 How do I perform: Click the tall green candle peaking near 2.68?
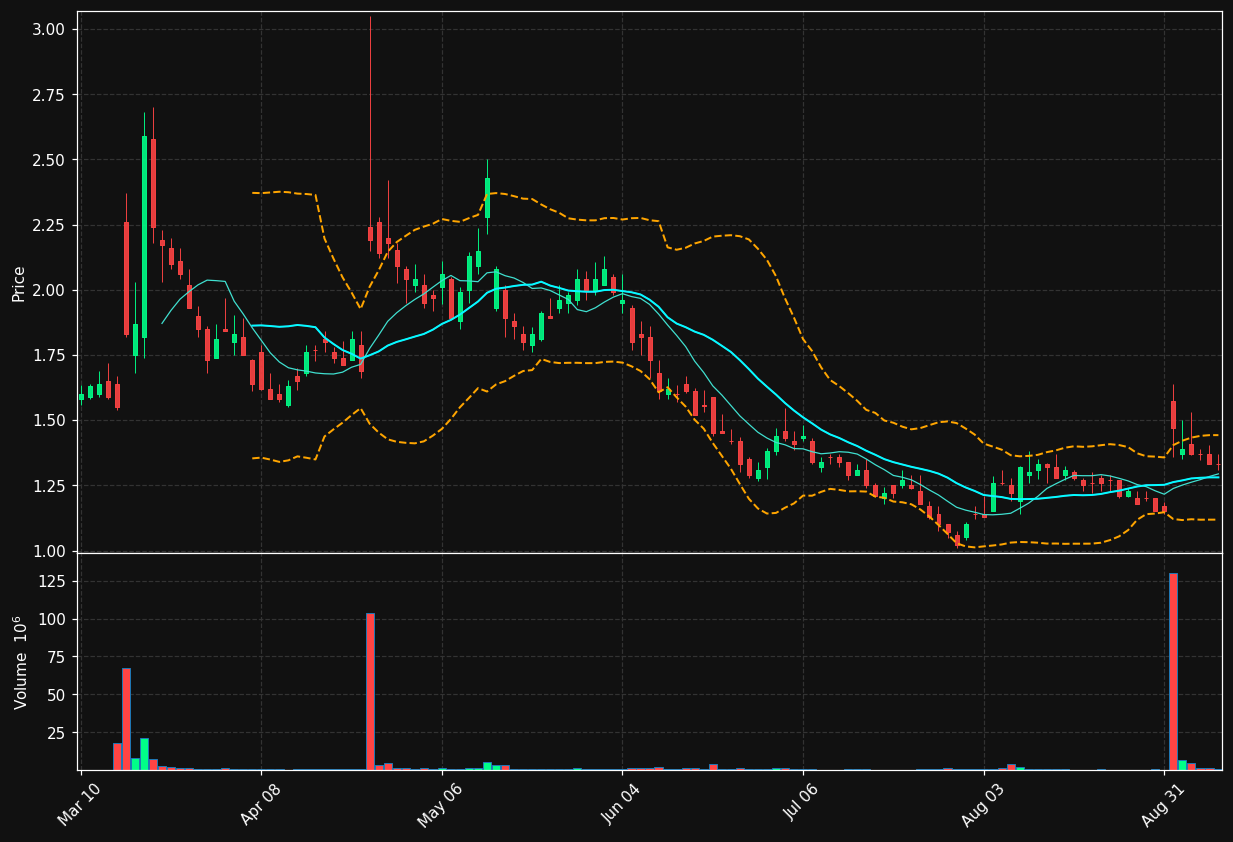pyautogui.click(x=144, y=237)
